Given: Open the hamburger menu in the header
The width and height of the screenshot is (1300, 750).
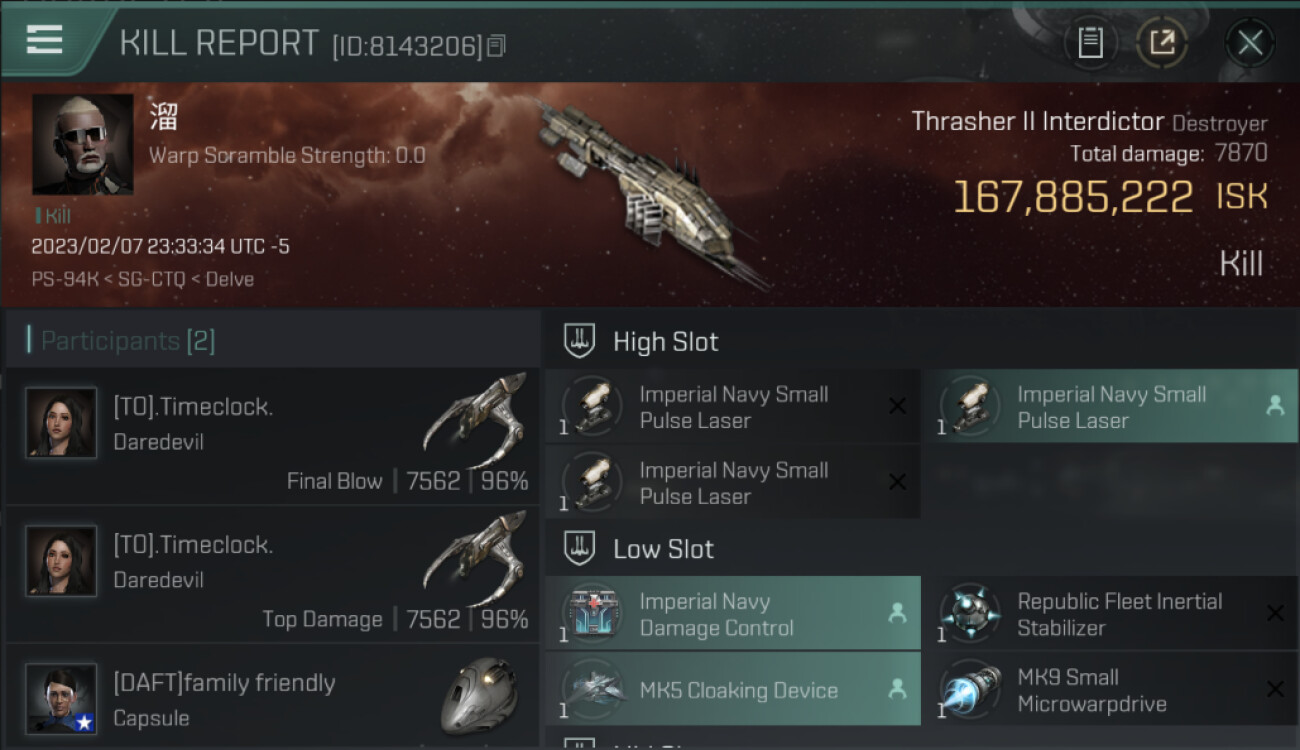Looking at the screenshot, I should coord(44,39).
